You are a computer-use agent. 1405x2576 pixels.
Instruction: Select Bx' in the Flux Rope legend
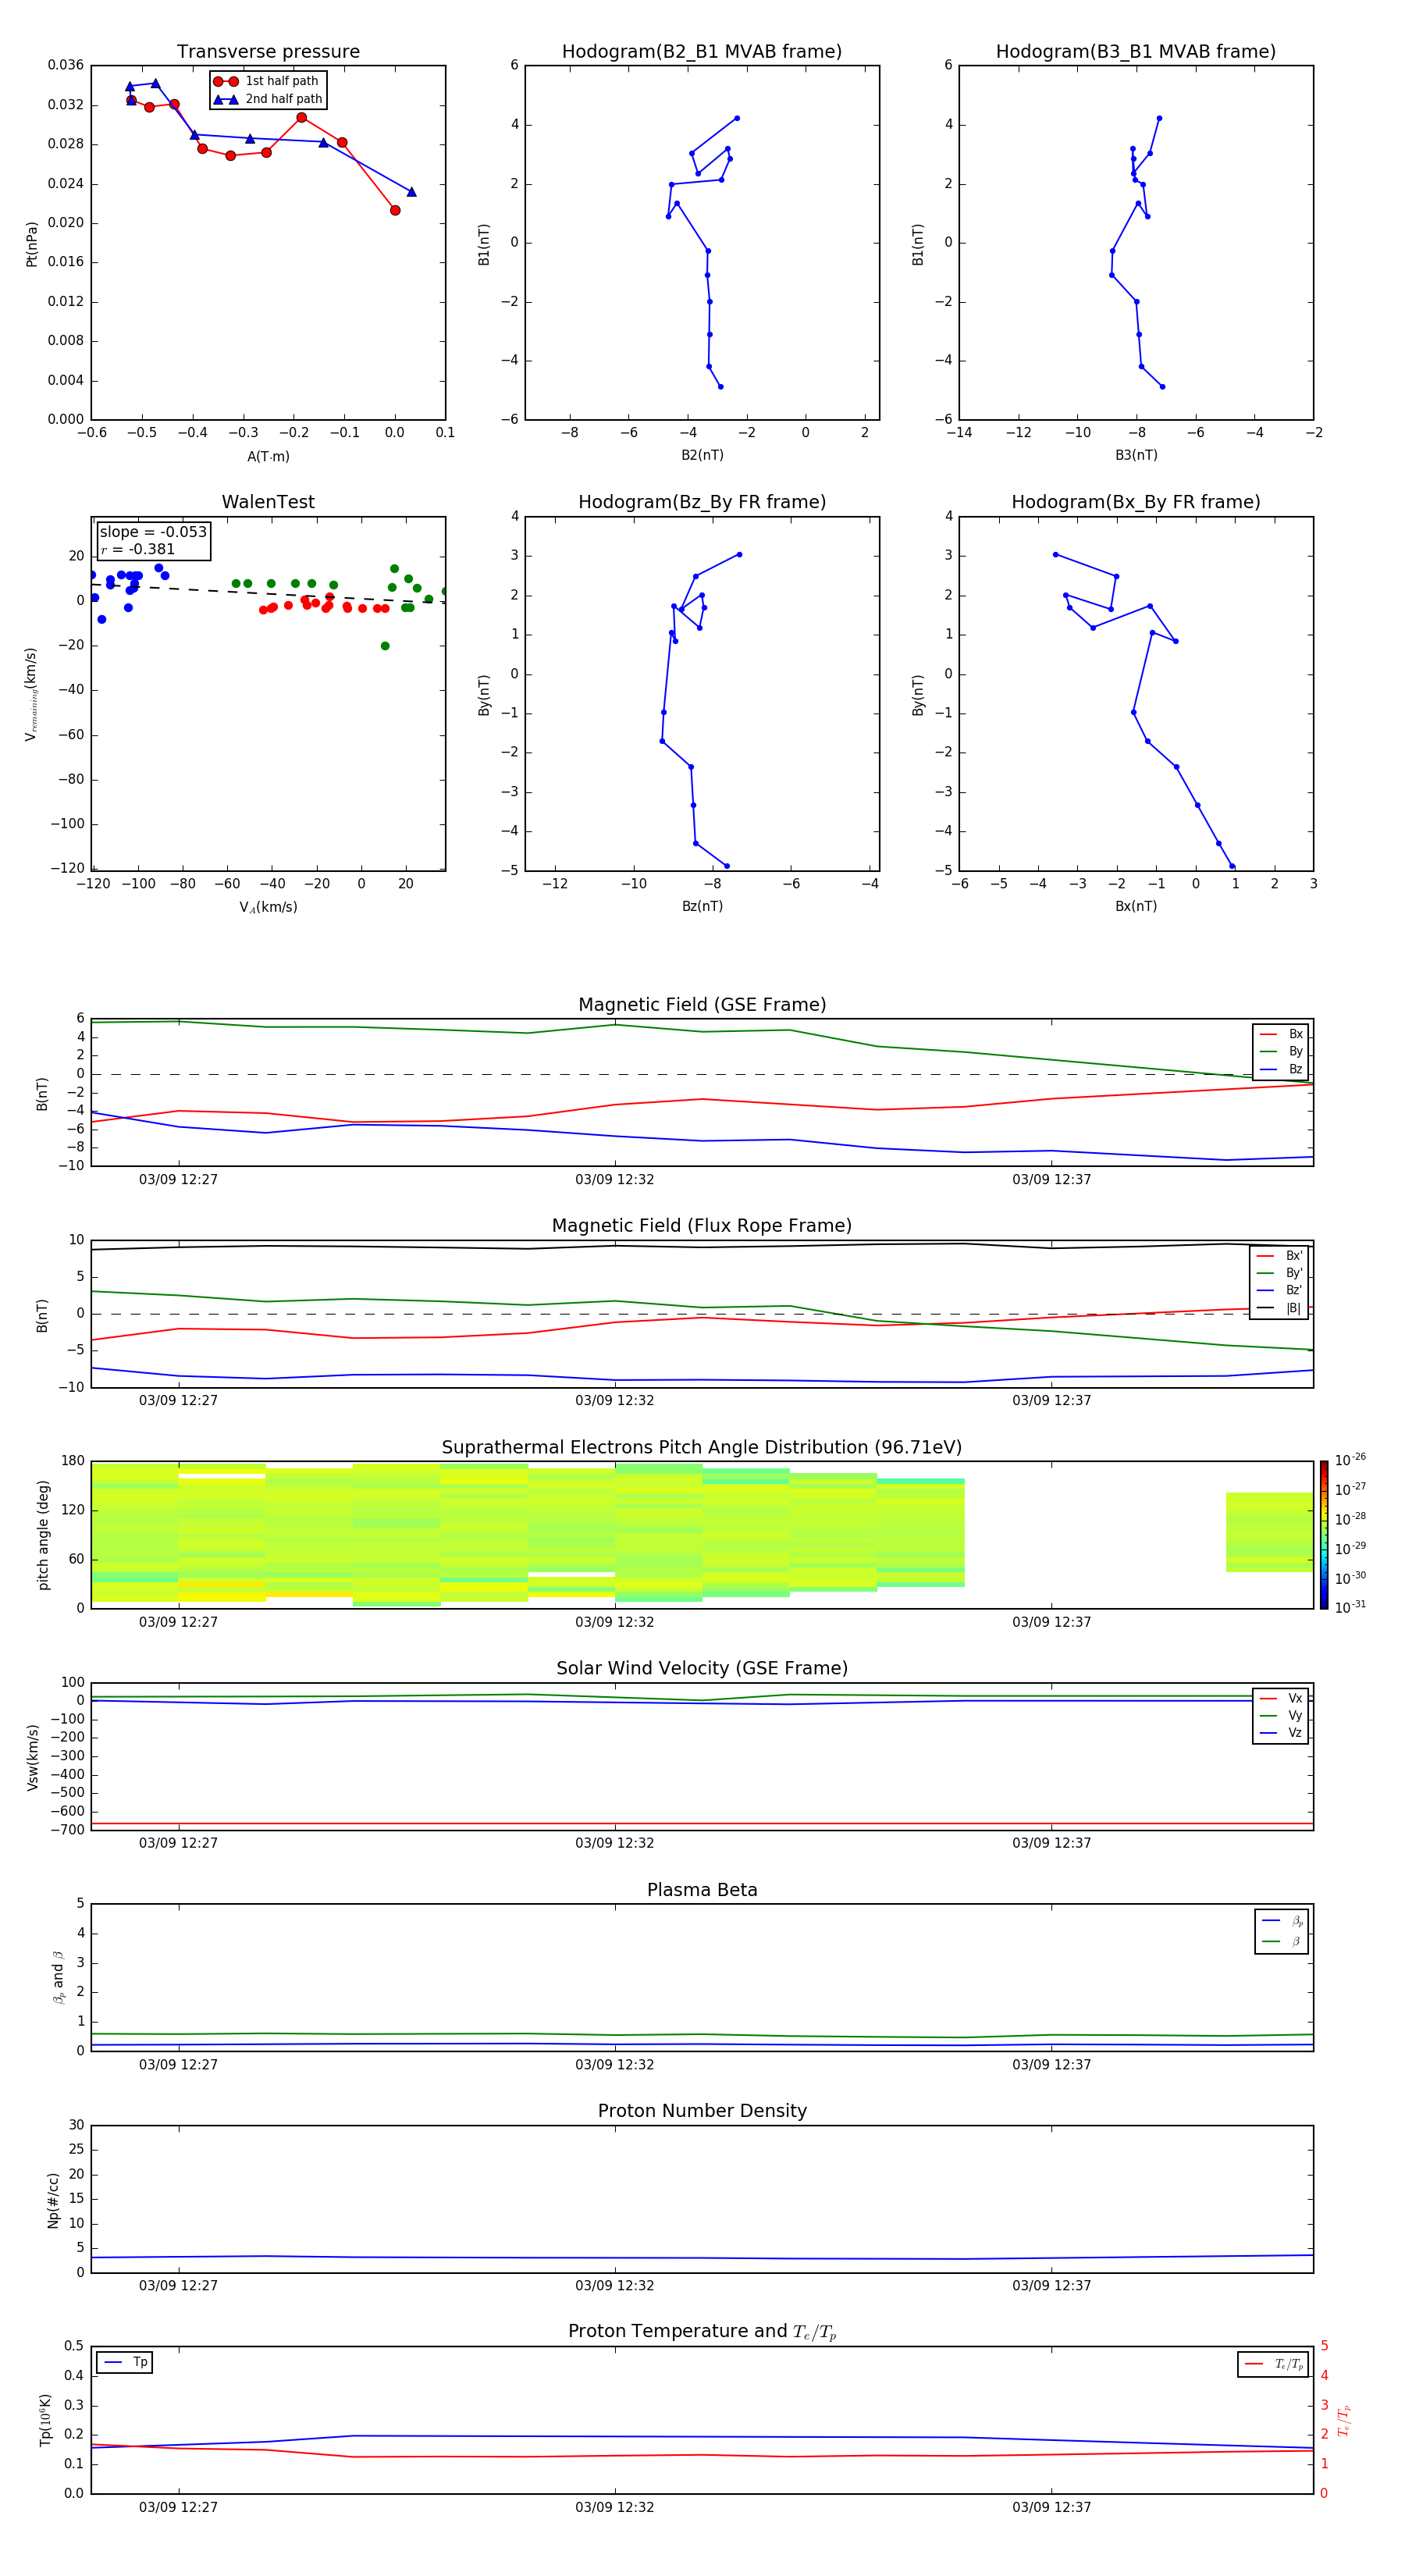pyautogui.click(x=1280, y=1256)
